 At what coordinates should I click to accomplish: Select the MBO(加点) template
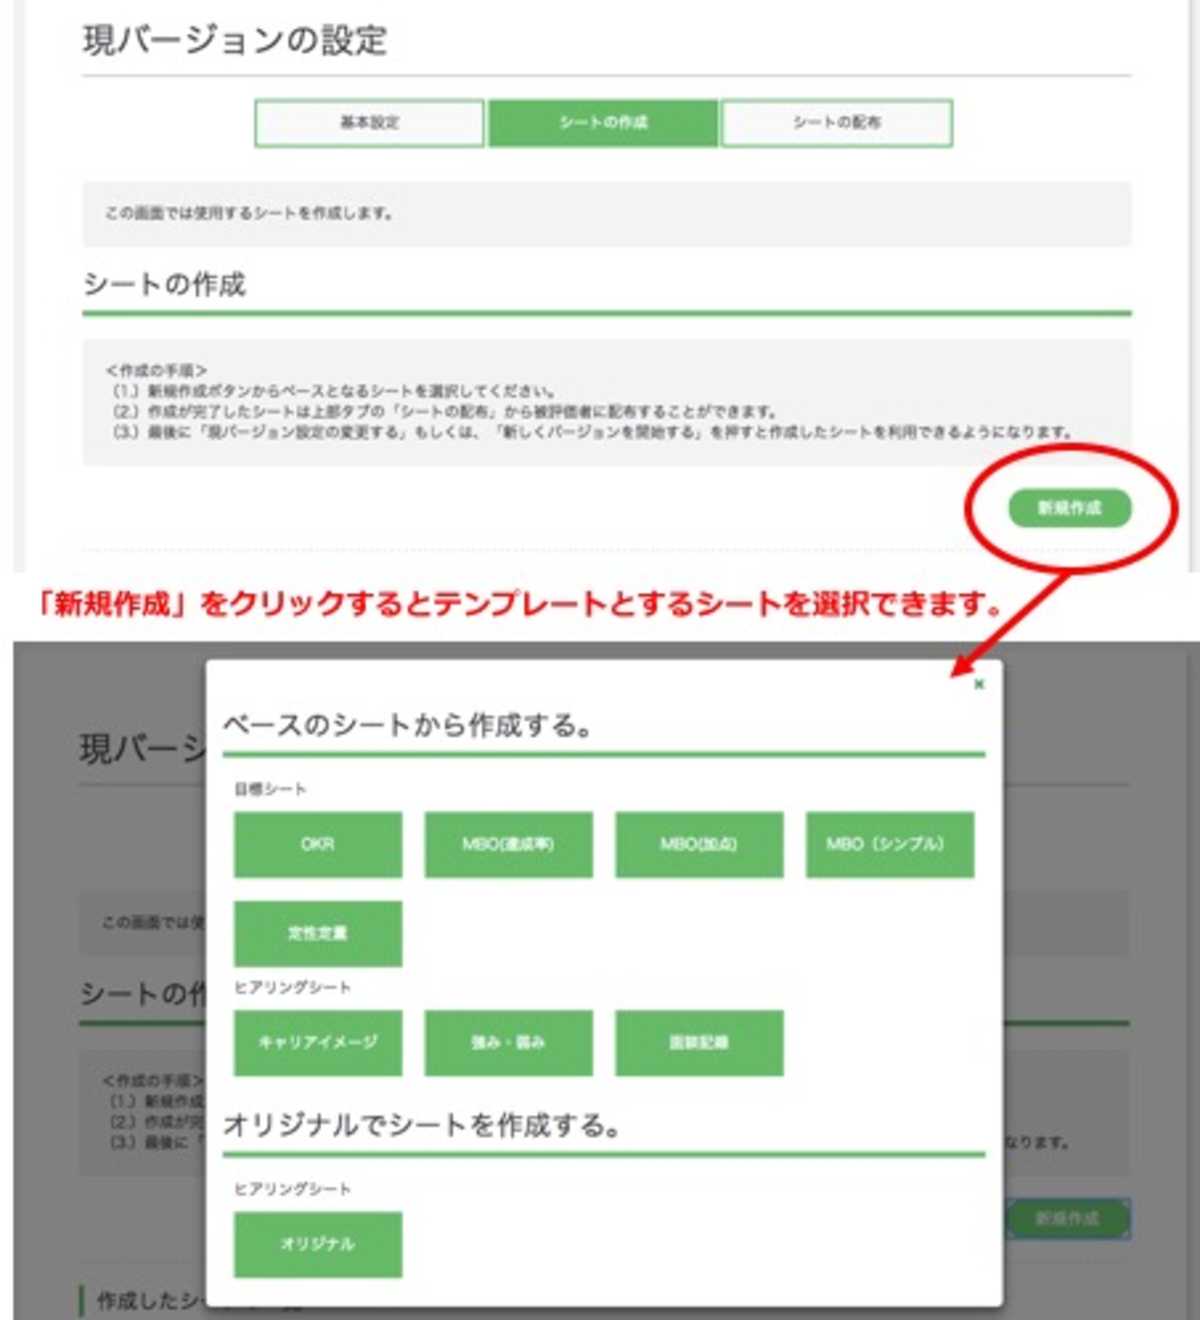pyautogui.click(x=698, y=844)
